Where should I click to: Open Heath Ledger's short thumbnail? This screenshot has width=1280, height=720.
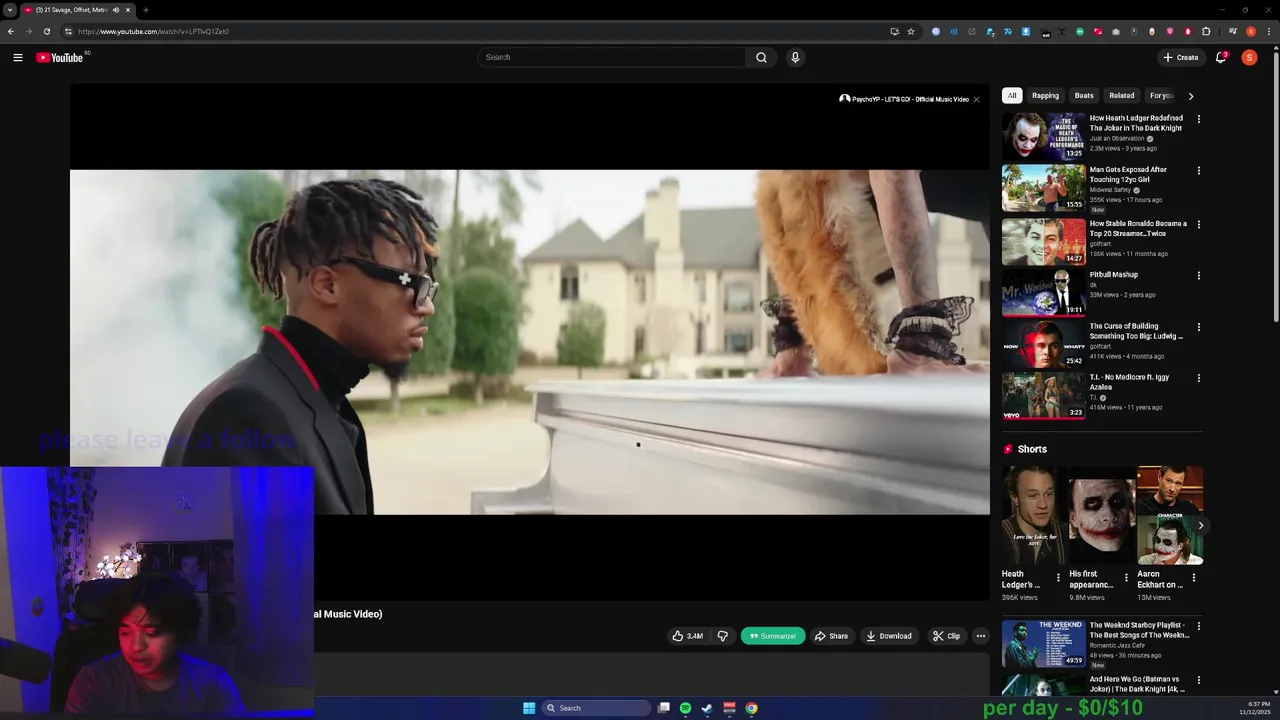click(1034, 515)
